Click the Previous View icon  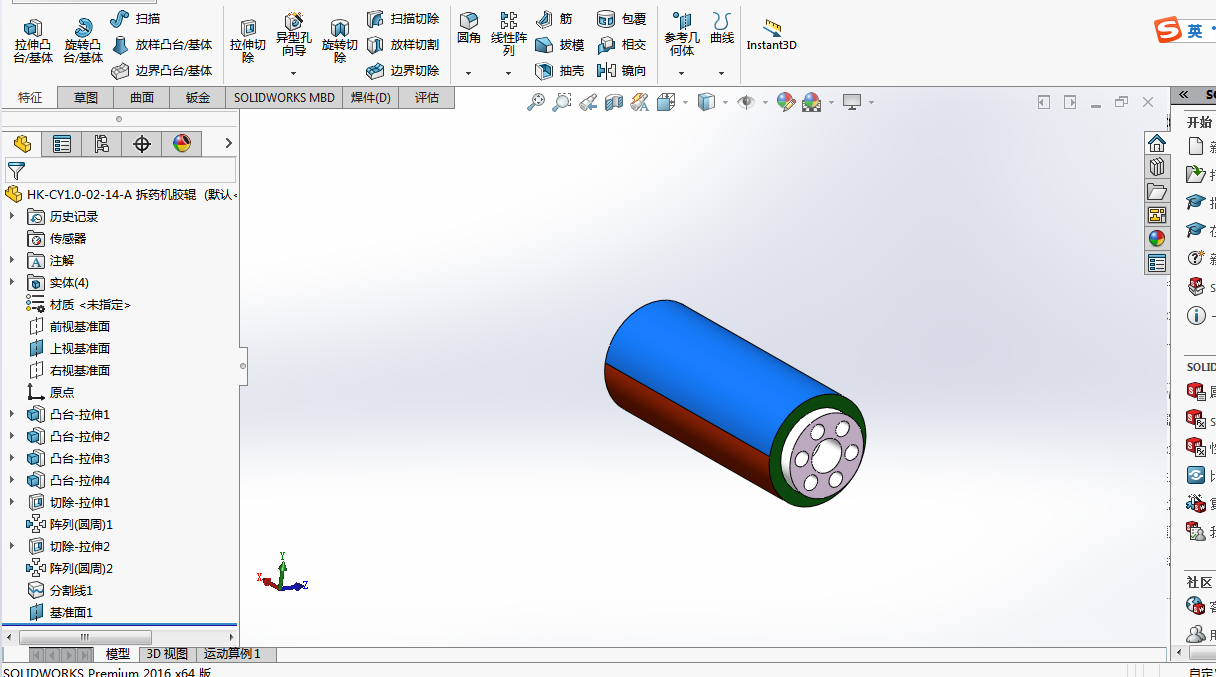pyautogui.click(x=588, y=102)
